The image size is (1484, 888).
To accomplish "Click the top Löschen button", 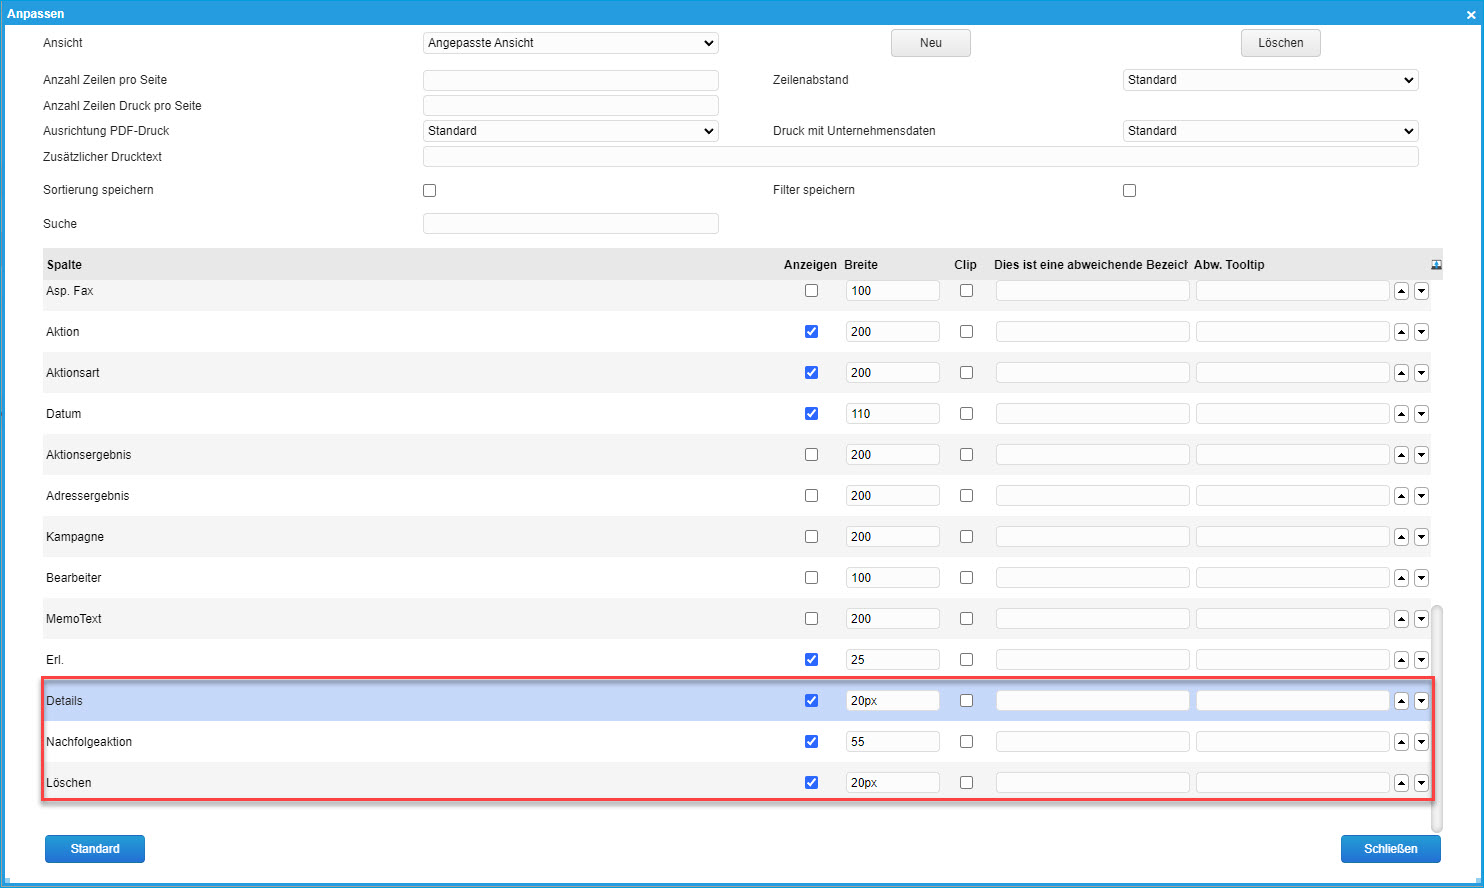I will click(x=1281, y=43).
